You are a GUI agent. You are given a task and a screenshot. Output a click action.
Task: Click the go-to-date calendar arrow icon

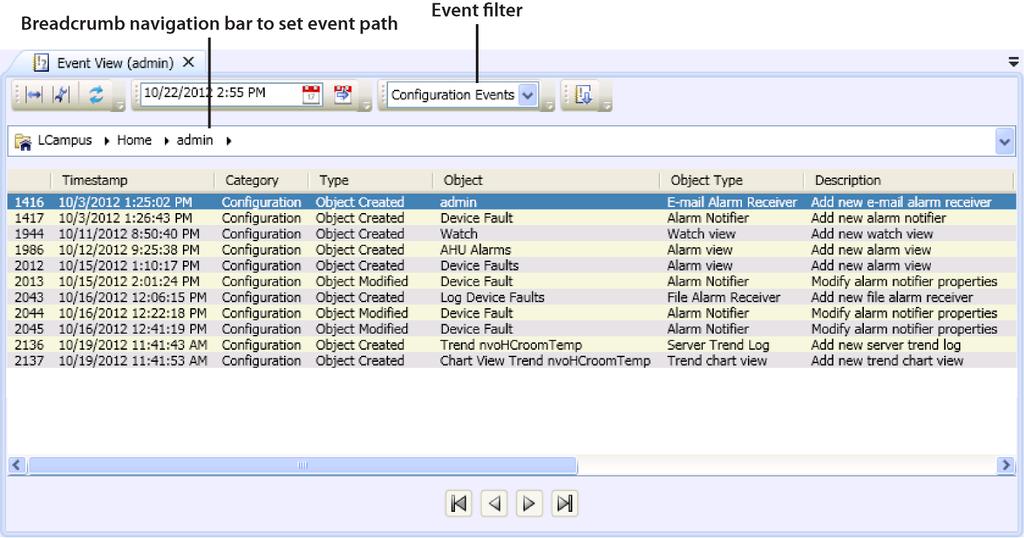pyautogui.click(x=343, y=95)
